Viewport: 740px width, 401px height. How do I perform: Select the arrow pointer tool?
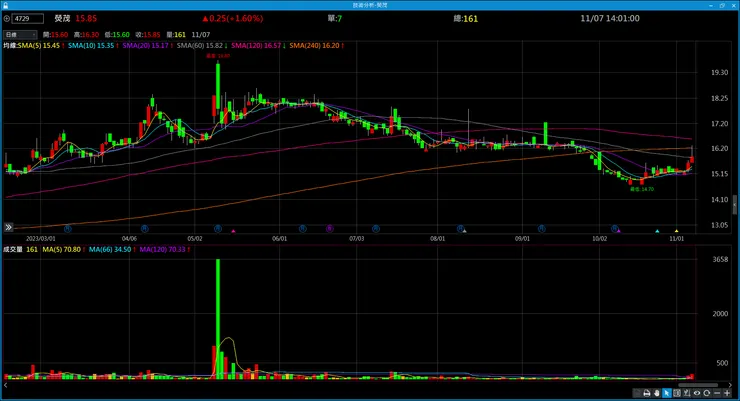click(667, 393)
